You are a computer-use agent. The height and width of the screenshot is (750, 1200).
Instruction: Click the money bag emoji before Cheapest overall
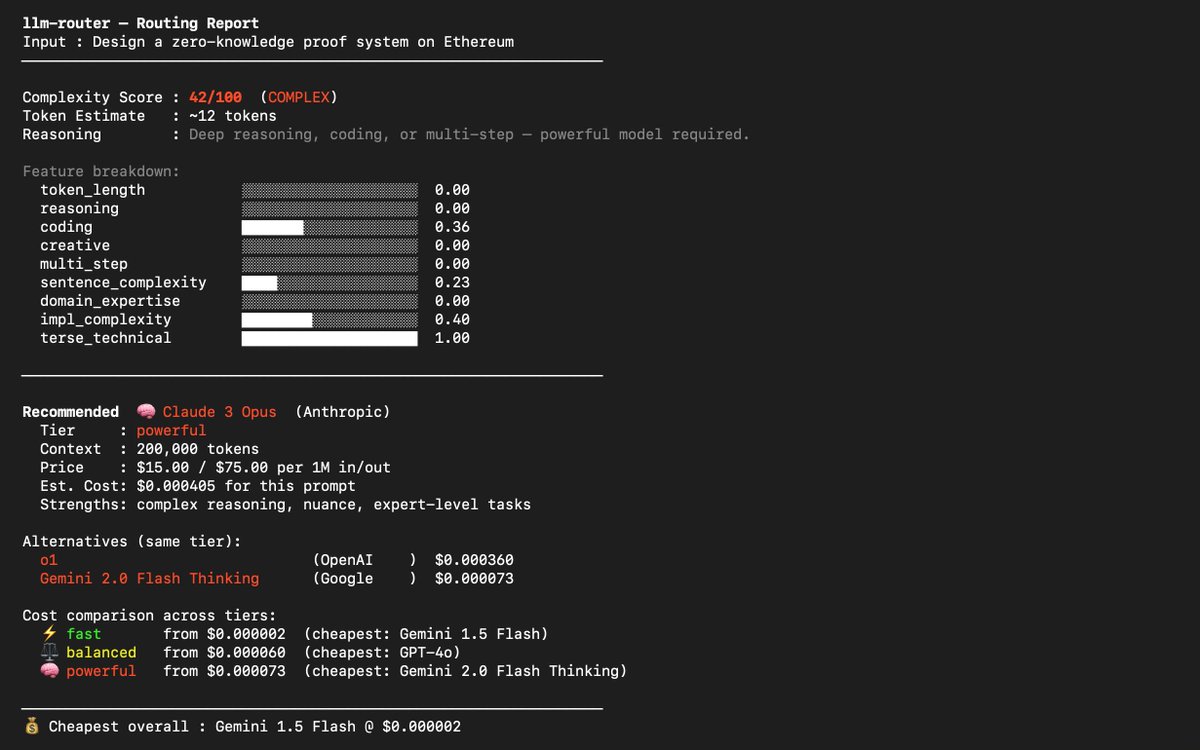click(31, 726)
